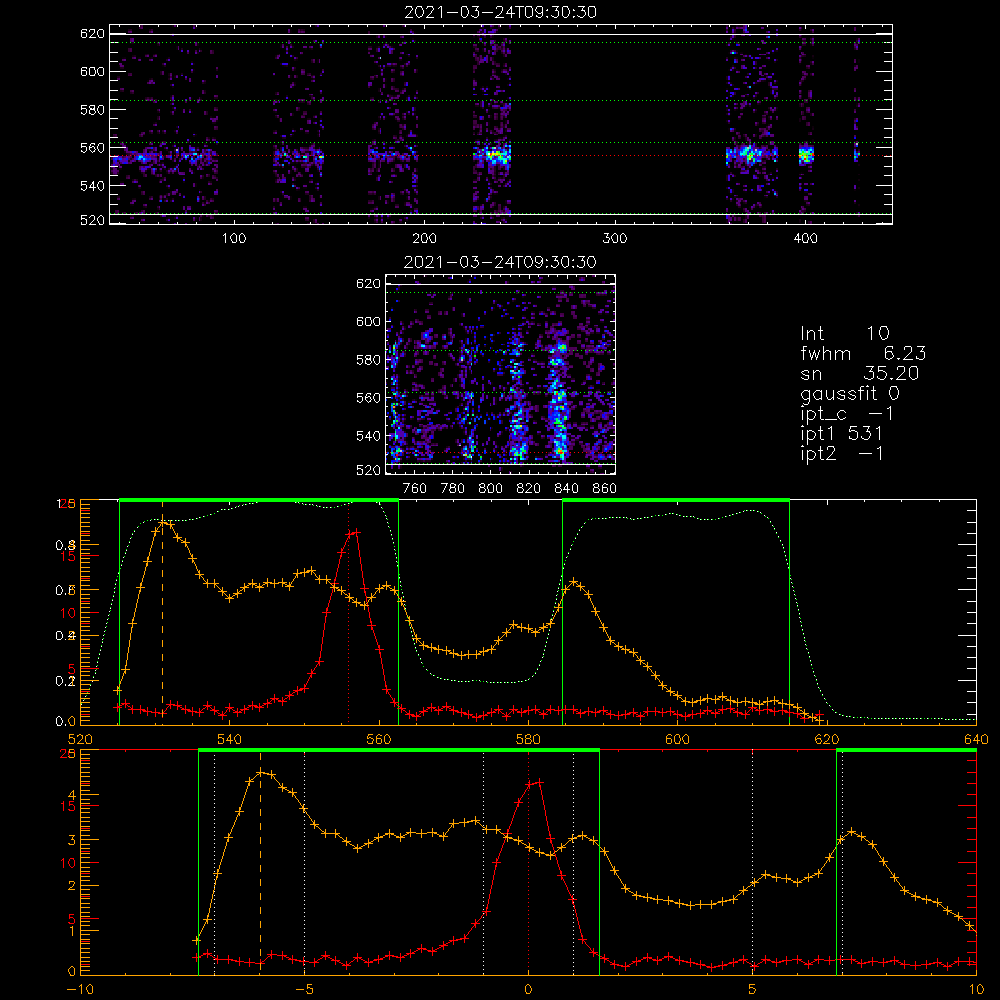This screenshot has width=1000, height=1000.
Task: Click x-axis label 0 of bottom plot
Action: (528, 990)
